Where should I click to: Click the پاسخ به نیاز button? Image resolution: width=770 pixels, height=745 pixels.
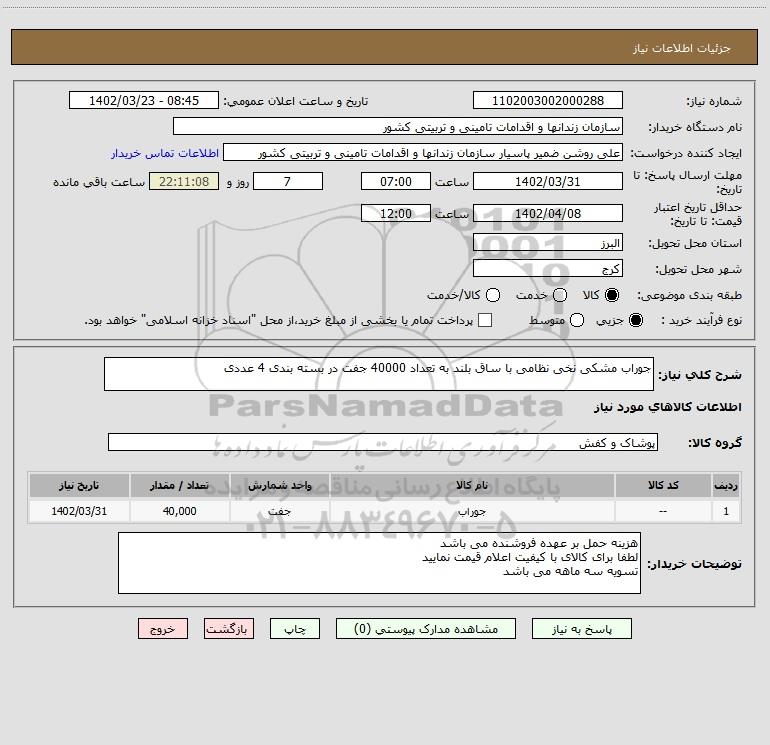(582, 629)
